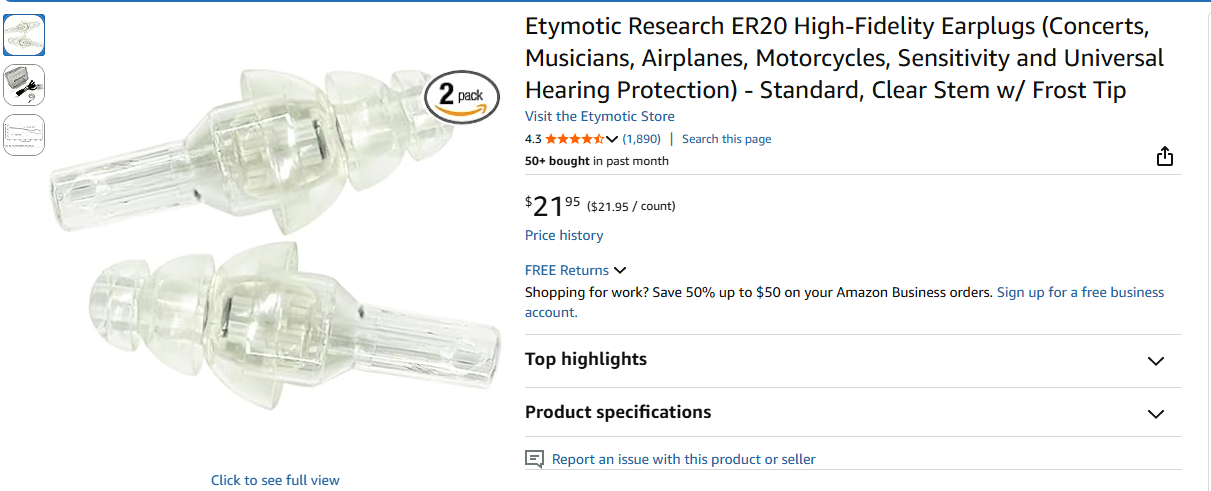
Task: Open the Price history link
Action: [x=564, y=235]
